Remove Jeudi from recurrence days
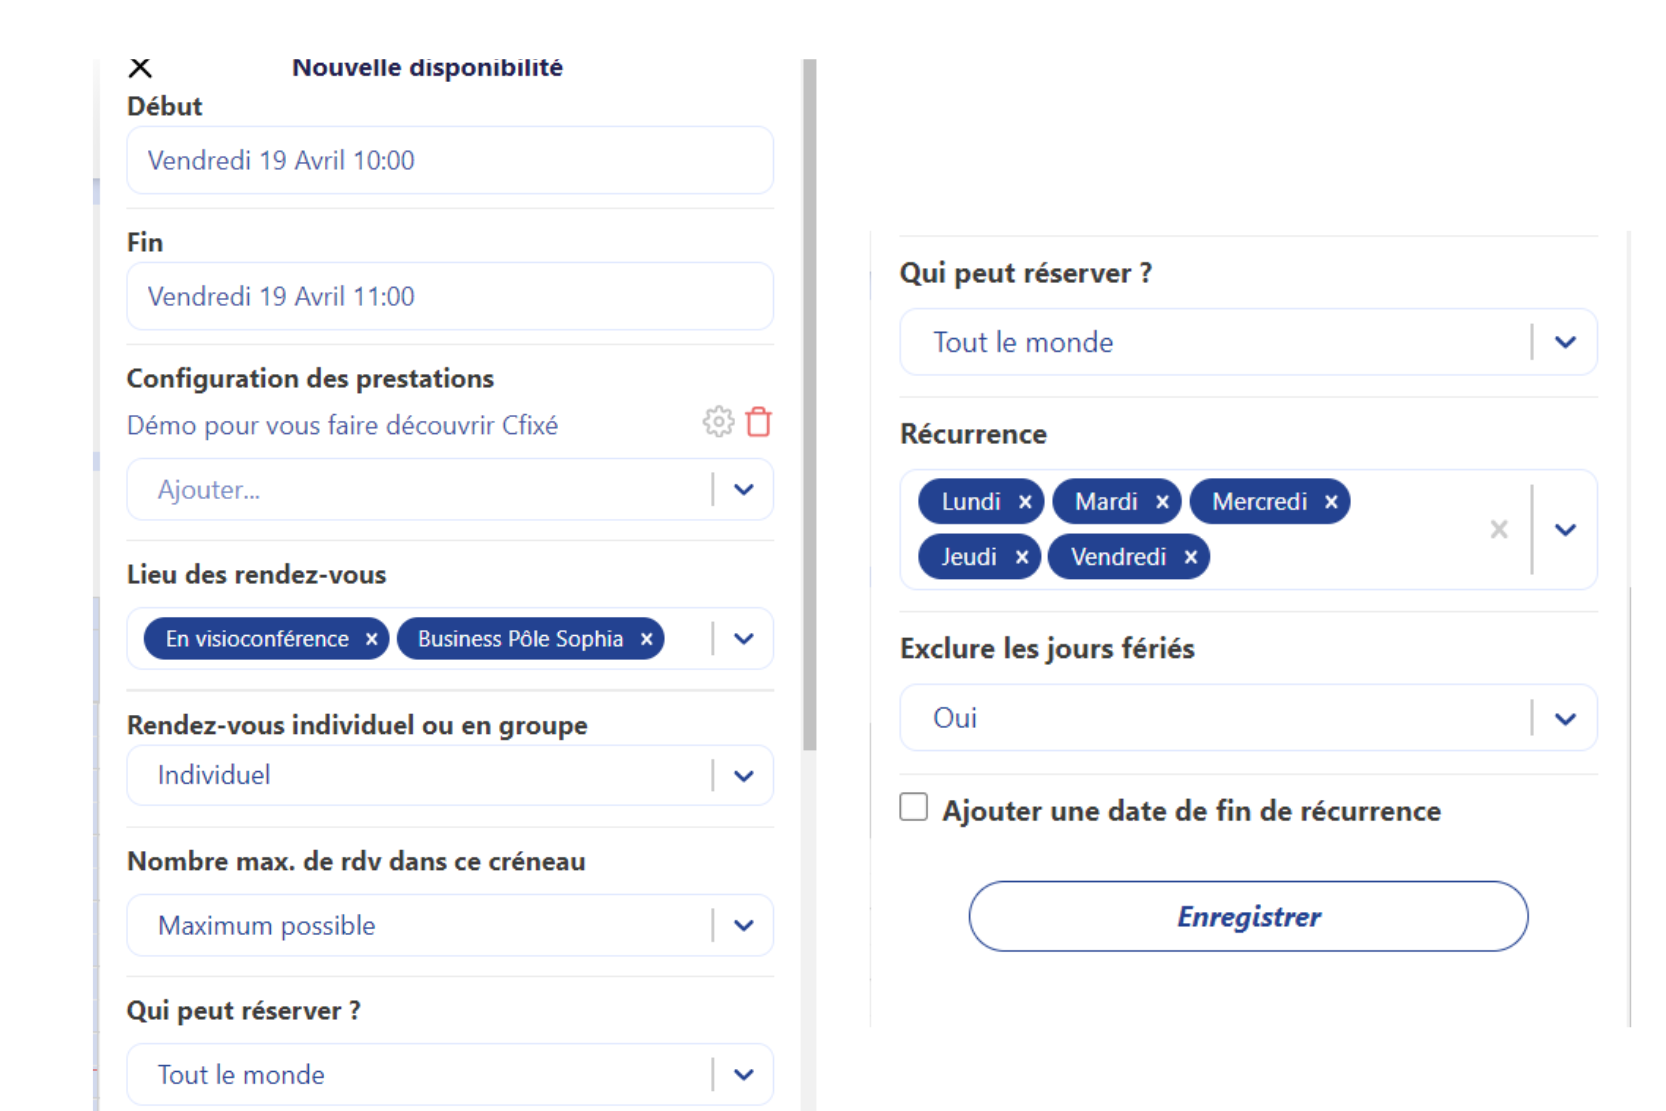This screenshot has width=1666, height=1111. tap(1022, 557)
